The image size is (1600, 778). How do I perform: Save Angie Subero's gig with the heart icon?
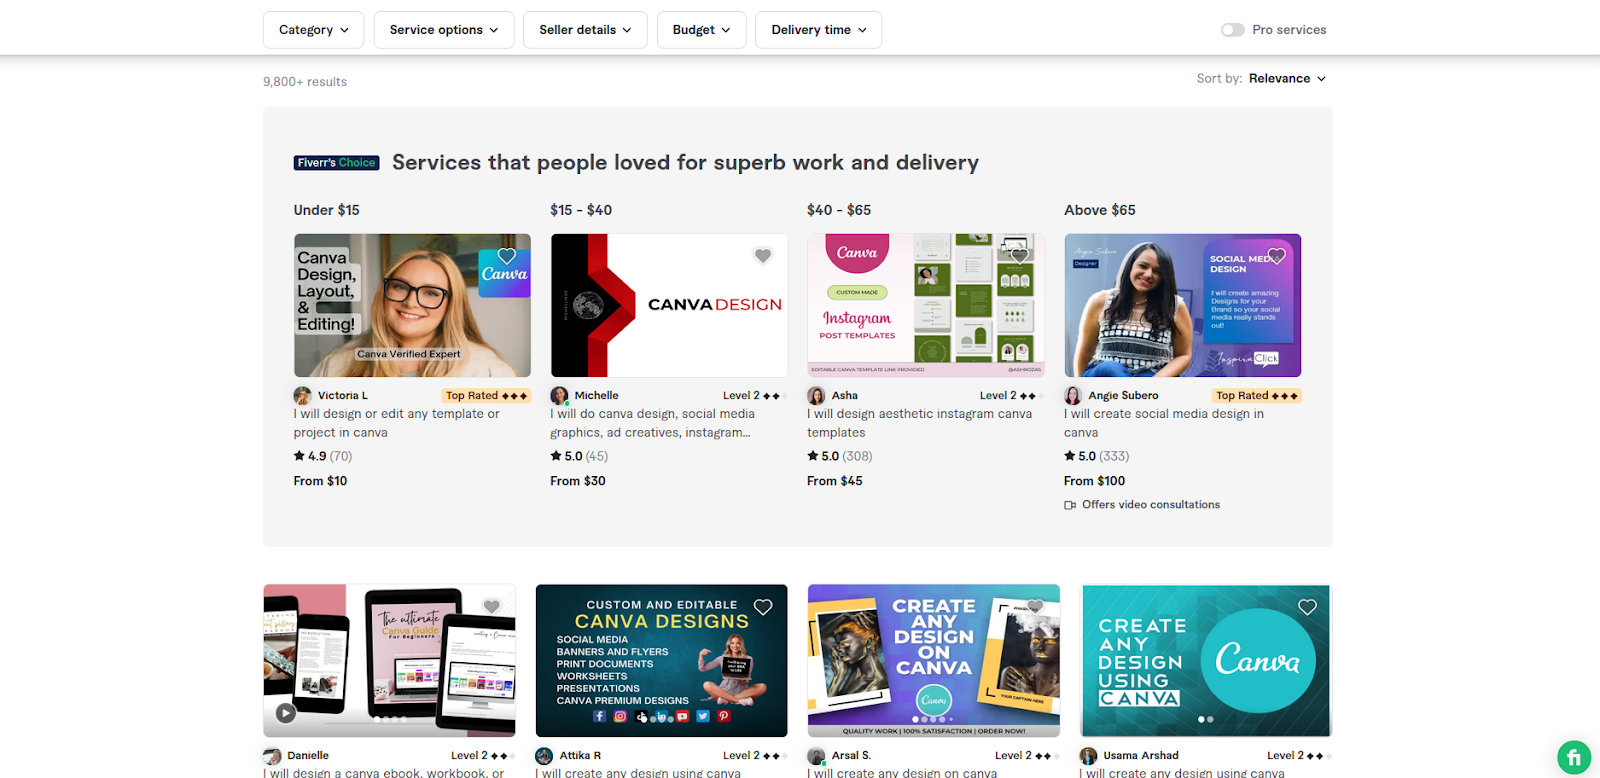(x=1276, y=256)
